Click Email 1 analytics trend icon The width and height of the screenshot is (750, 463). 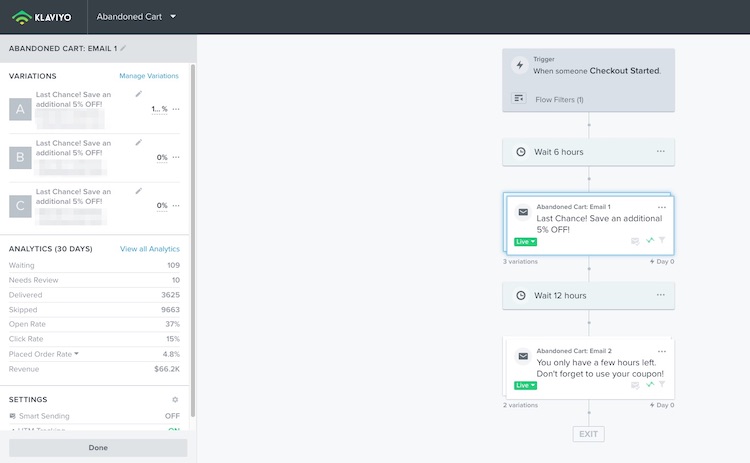[650, 240]
